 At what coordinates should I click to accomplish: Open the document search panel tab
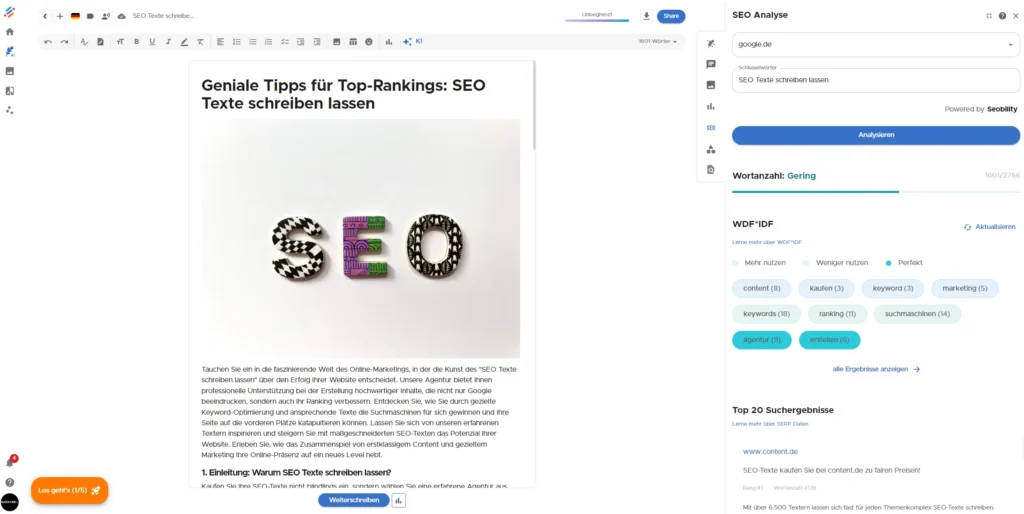711,170
